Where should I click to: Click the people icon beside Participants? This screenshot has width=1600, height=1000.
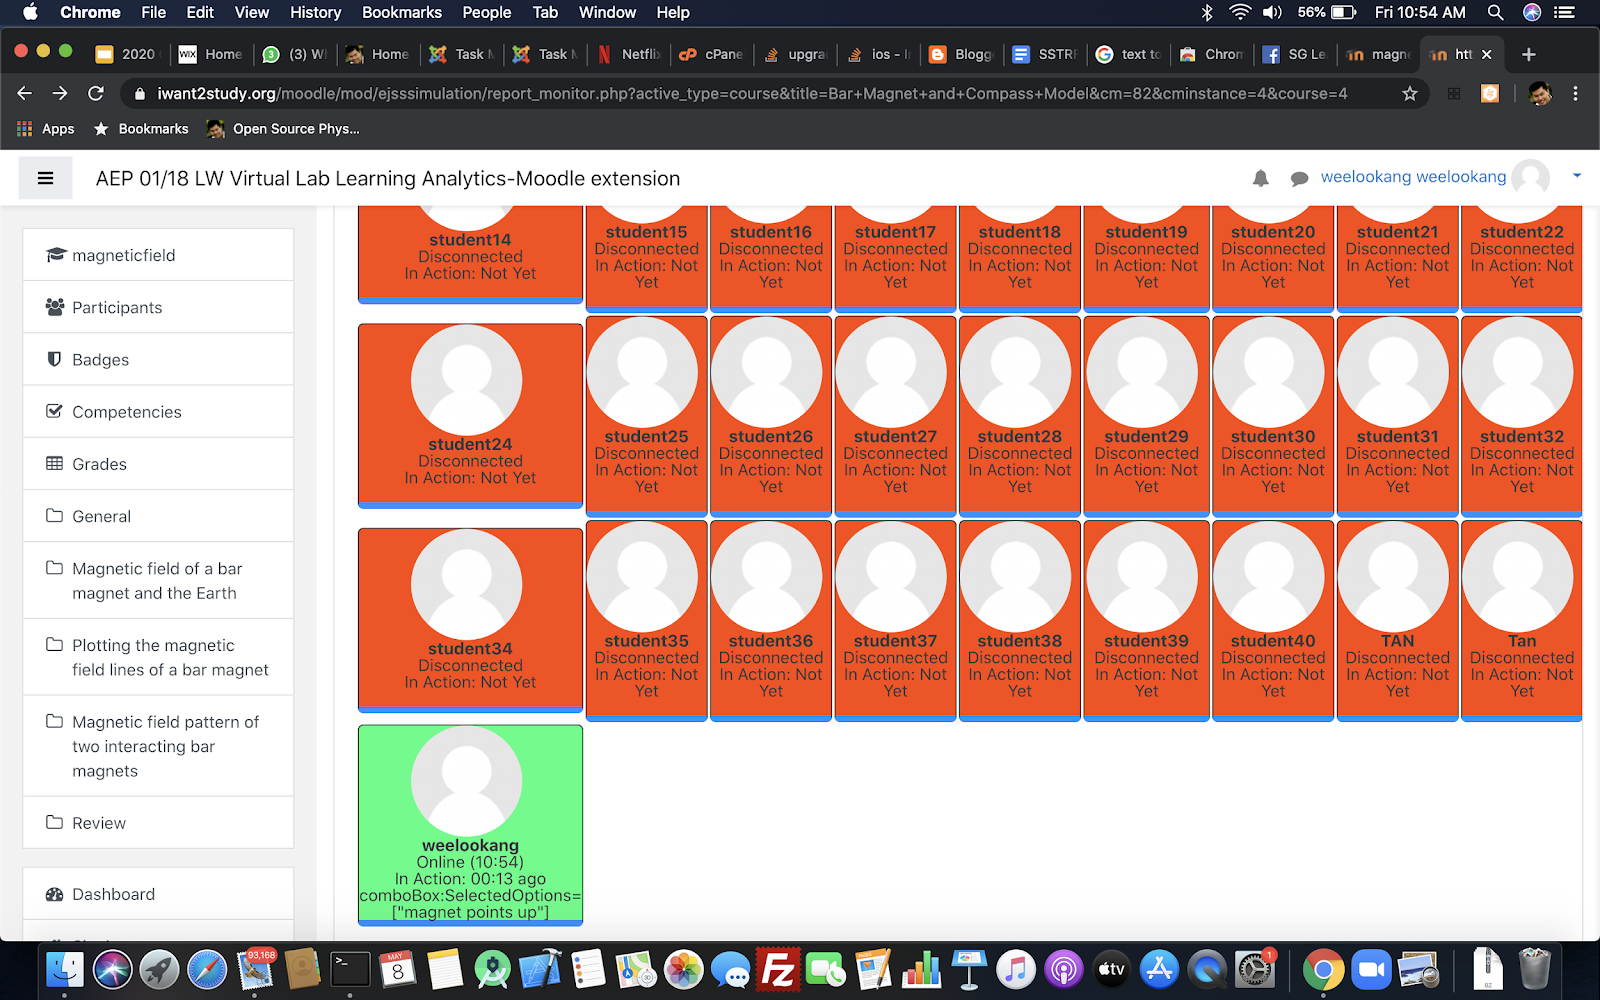pos(55,307)
